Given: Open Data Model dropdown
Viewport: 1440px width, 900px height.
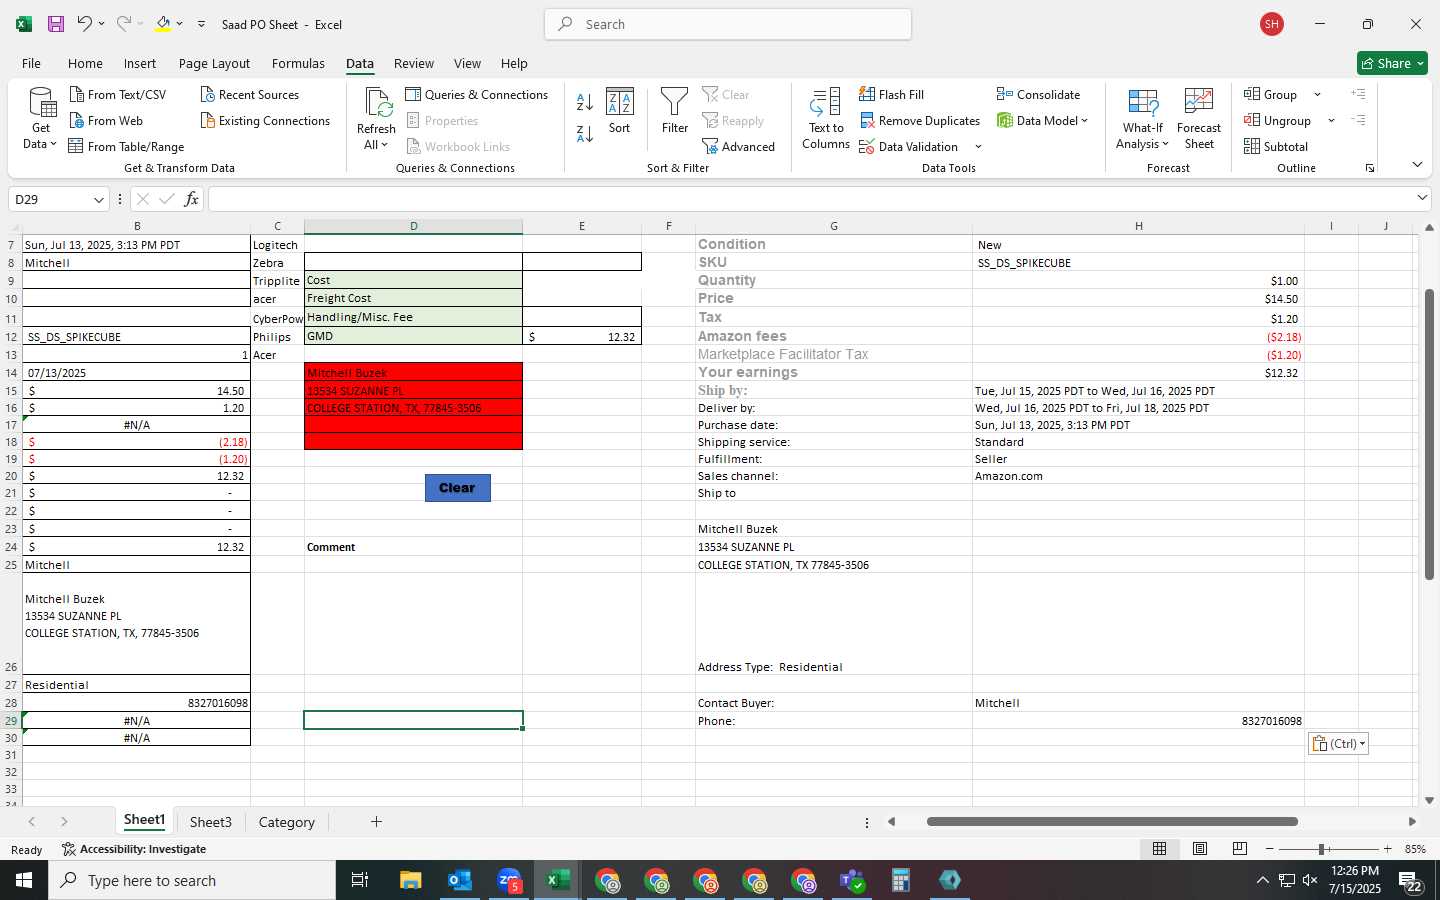Looking at the screenshot, I should (x=1042, y=121).
